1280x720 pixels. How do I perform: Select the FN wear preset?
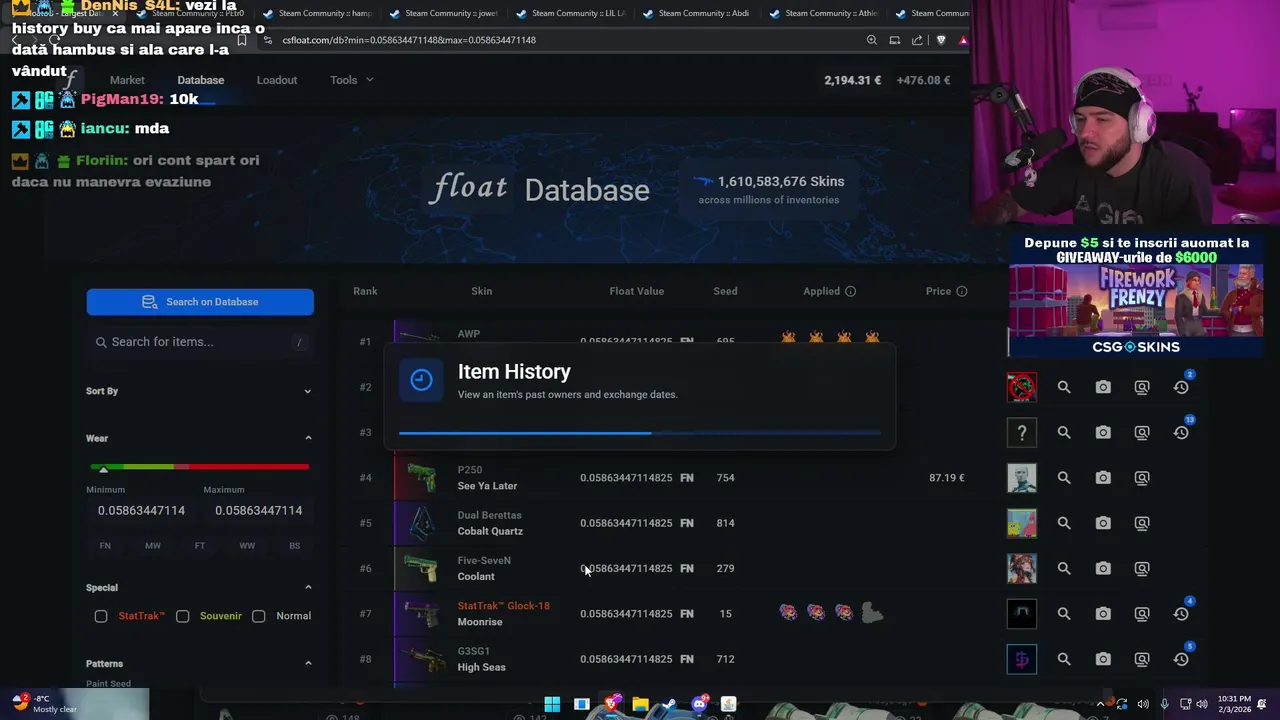point(105,546)
